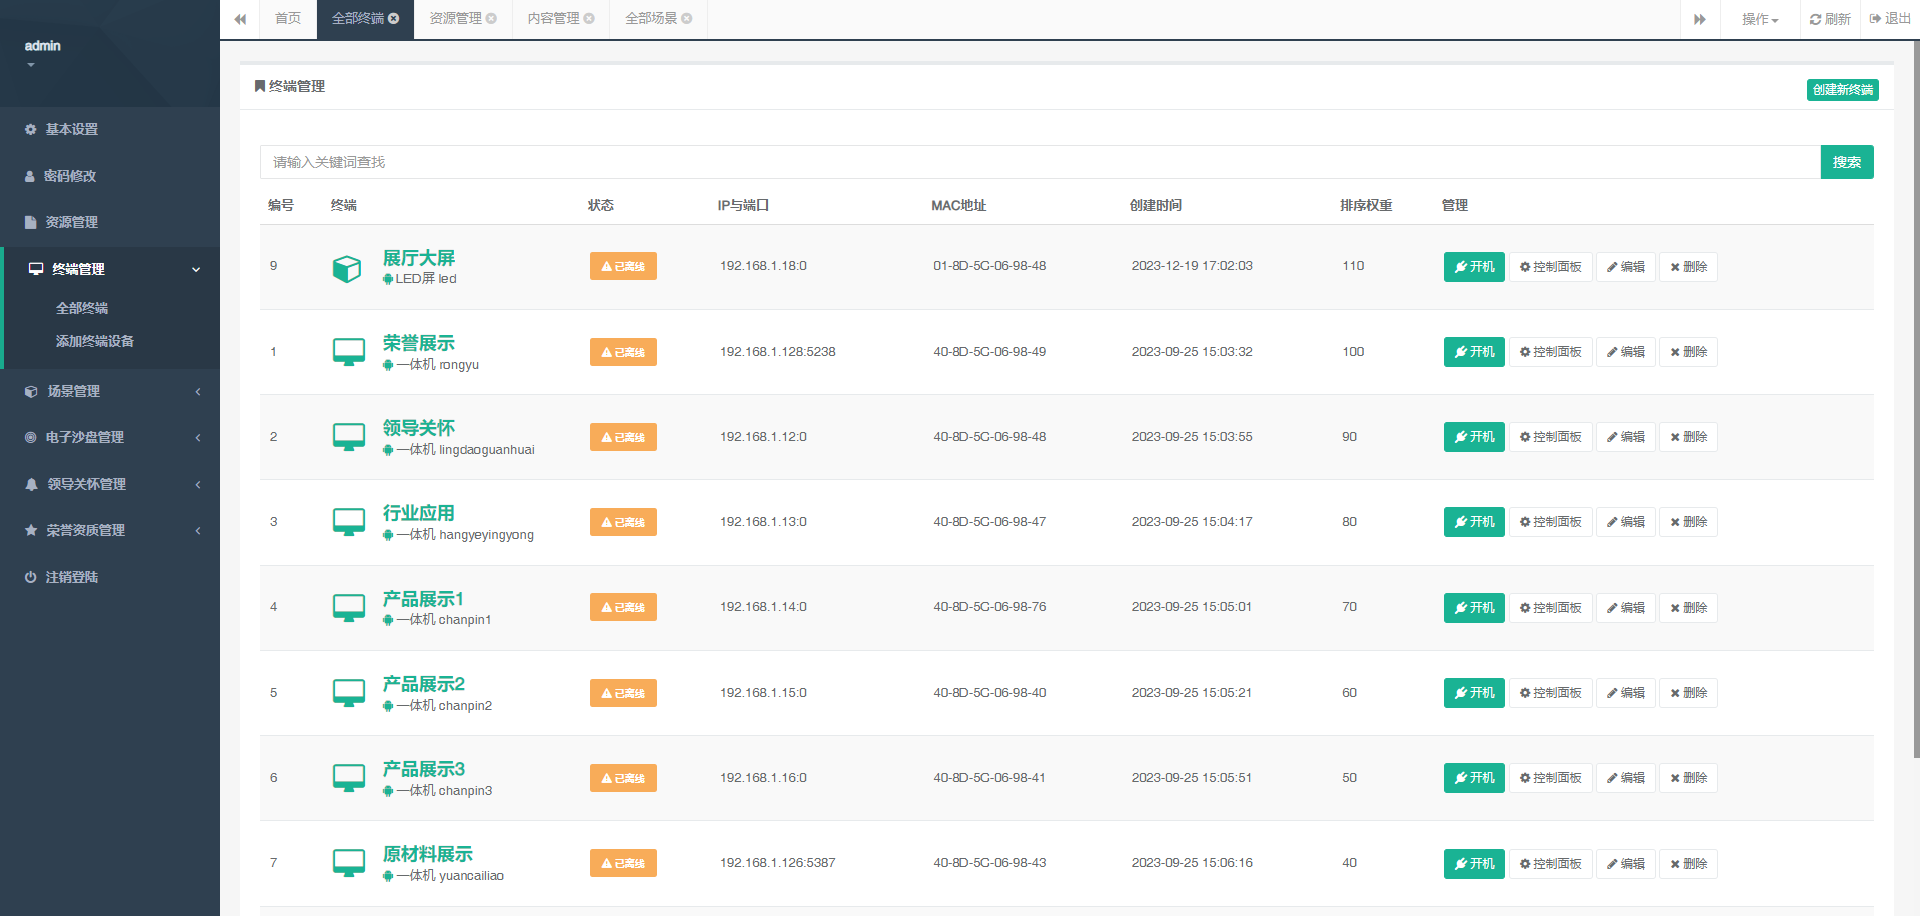Click the tab scroll-right double arrow icon
This screenshot has height=916, width=1920.
pyautogui.click(x=1700, y=19)
